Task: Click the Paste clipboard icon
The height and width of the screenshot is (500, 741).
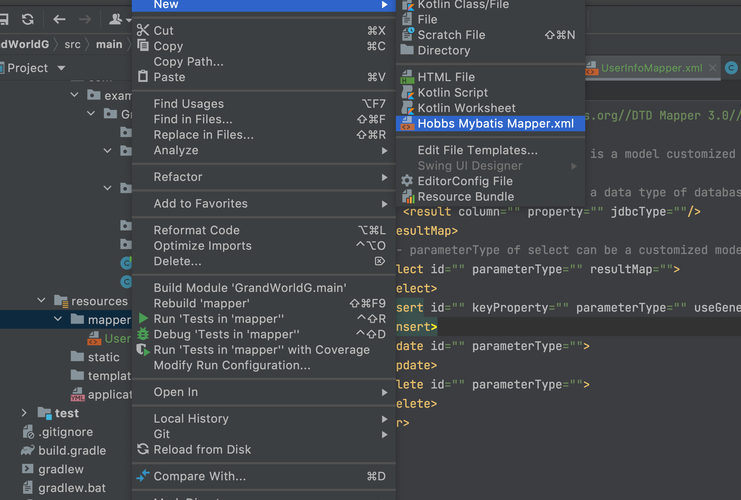Action: 143,77
